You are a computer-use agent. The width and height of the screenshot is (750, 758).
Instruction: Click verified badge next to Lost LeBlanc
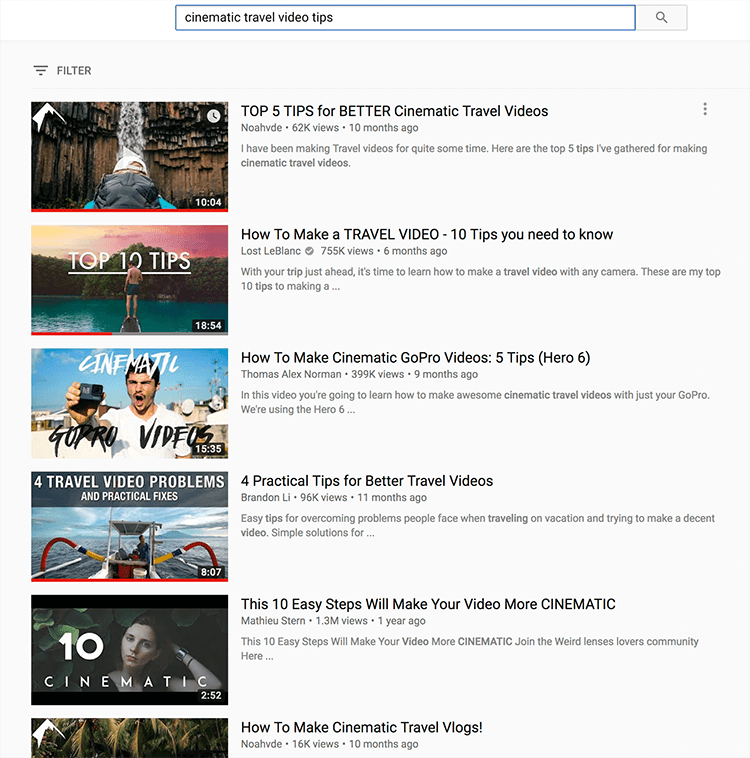coord(309,251)
